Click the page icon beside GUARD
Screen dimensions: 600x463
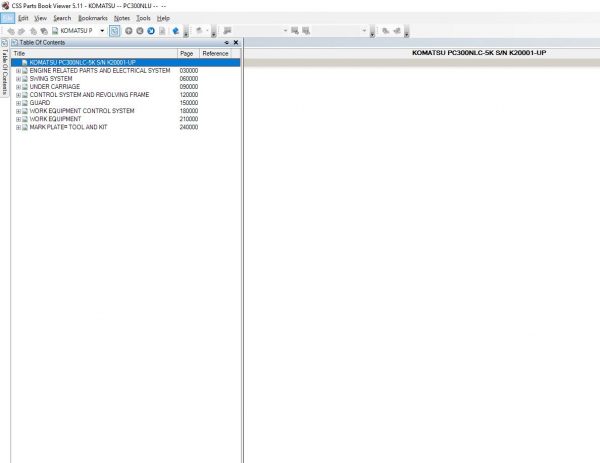(25, 103)
